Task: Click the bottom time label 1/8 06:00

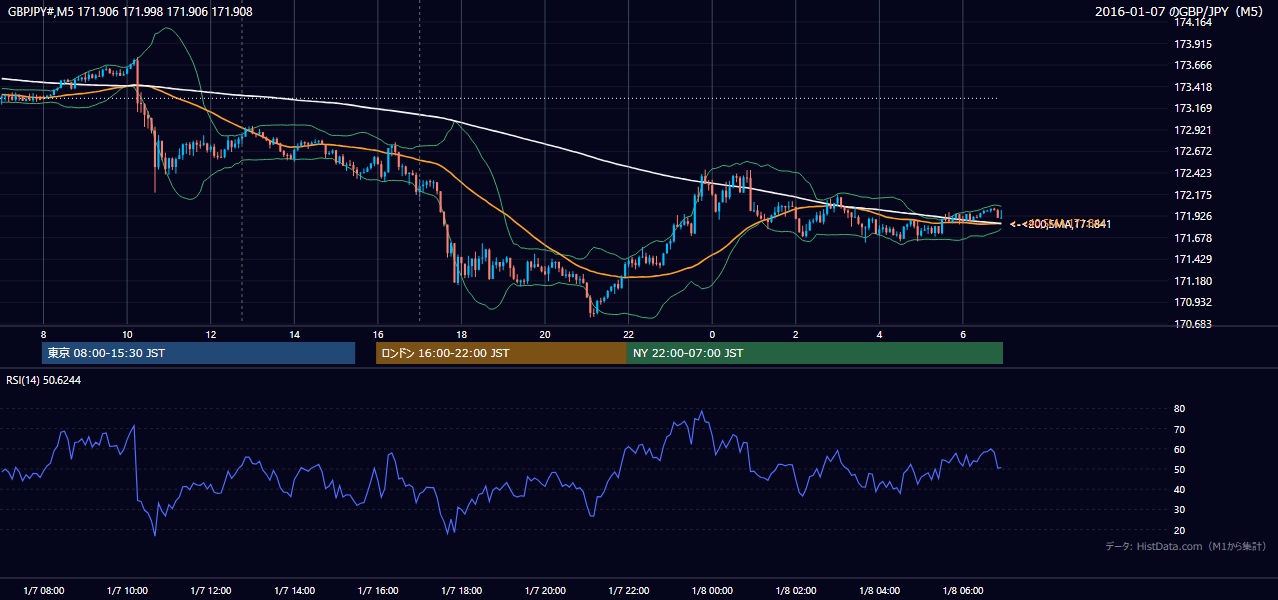Action: tap(963, 590)
